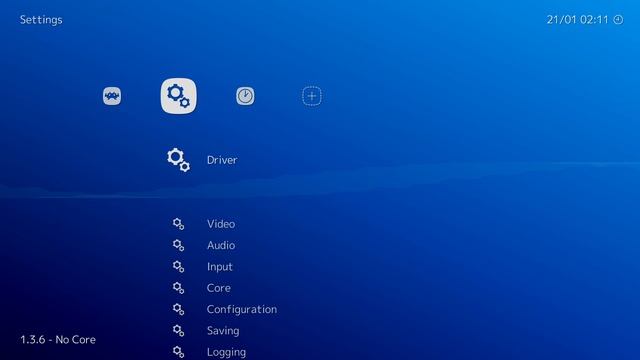Click the 1.3.6 - No Core status text
This screenshot has height=360, width=640.
pyautogui.click(x=58, y=340)
